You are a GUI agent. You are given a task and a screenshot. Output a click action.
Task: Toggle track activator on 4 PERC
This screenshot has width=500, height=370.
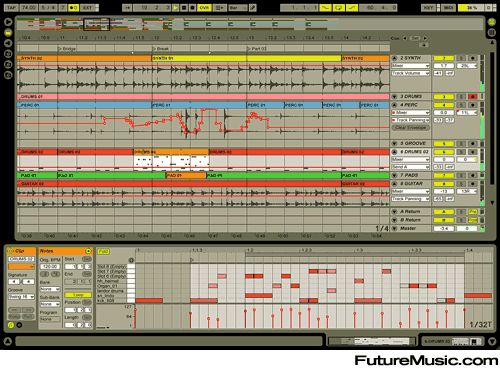coord(444,105)
